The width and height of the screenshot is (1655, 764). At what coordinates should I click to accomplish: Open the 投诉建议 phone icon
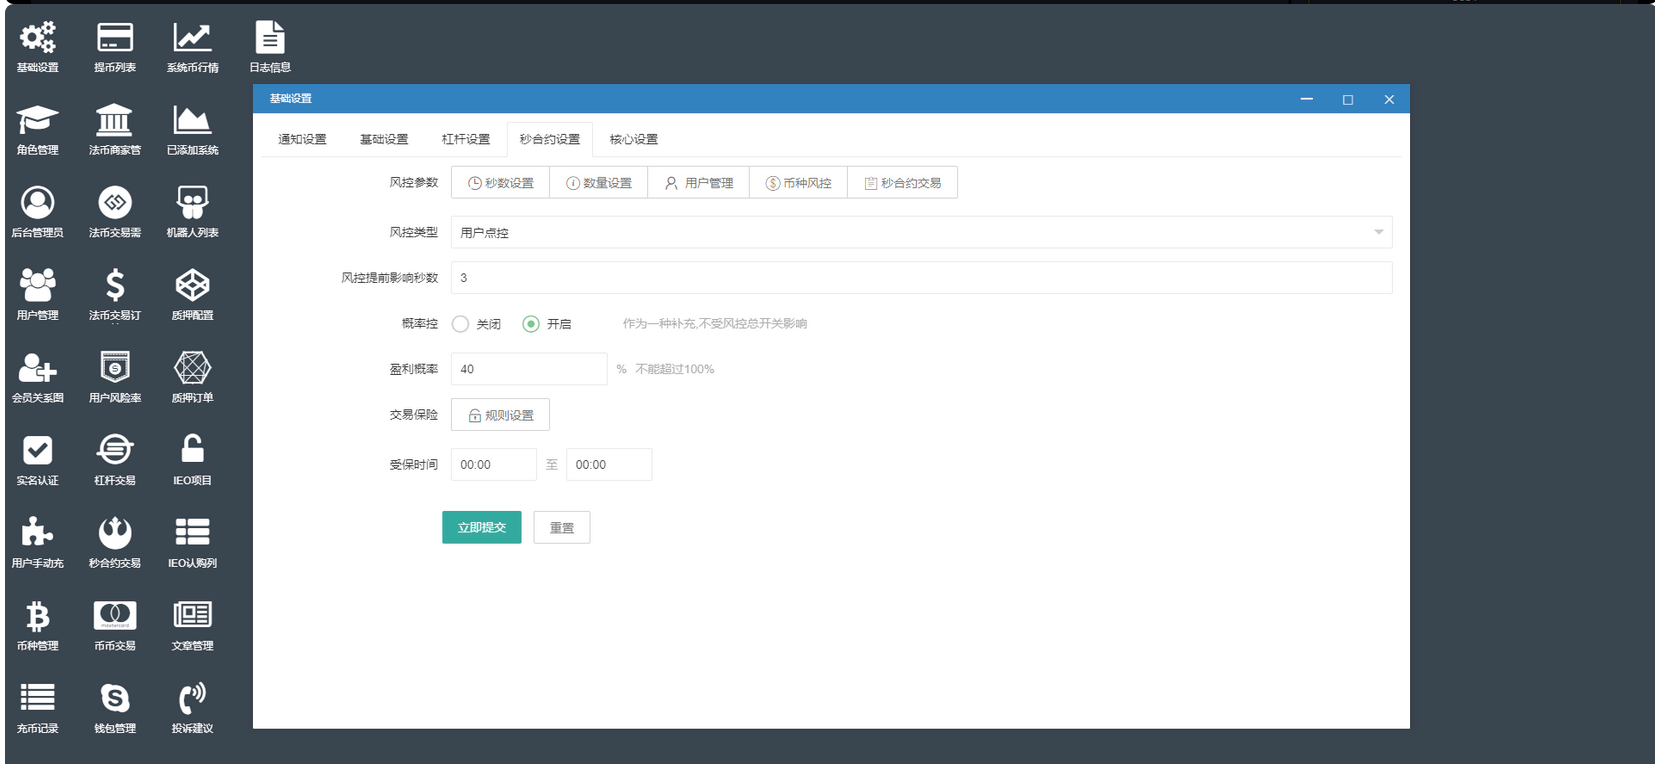pos(192,698)
